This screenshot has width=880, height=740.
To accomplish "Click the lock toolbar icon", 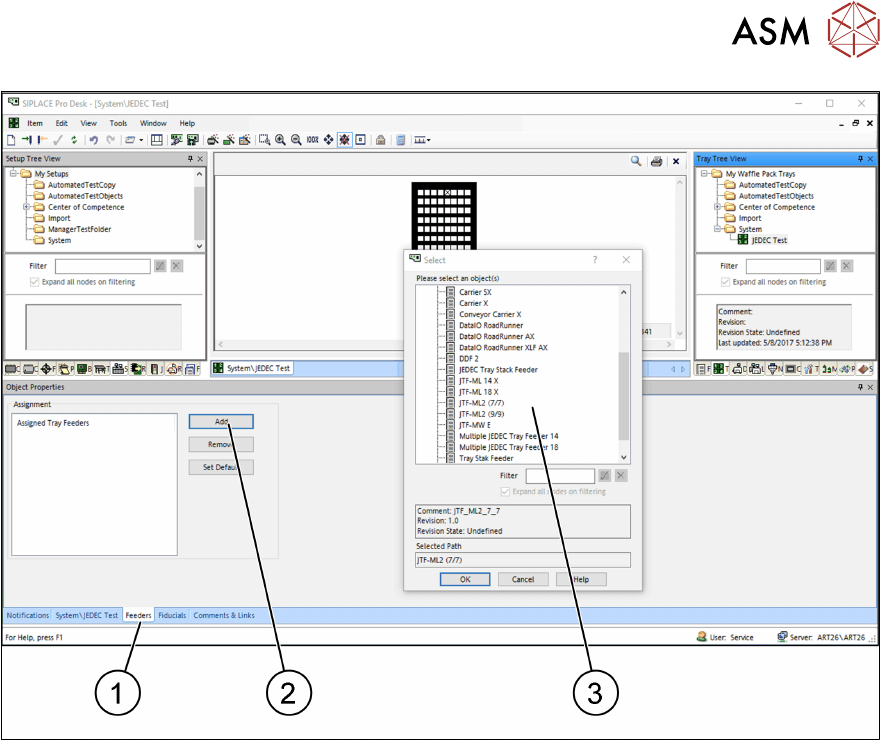I will (x=381, y=140).
